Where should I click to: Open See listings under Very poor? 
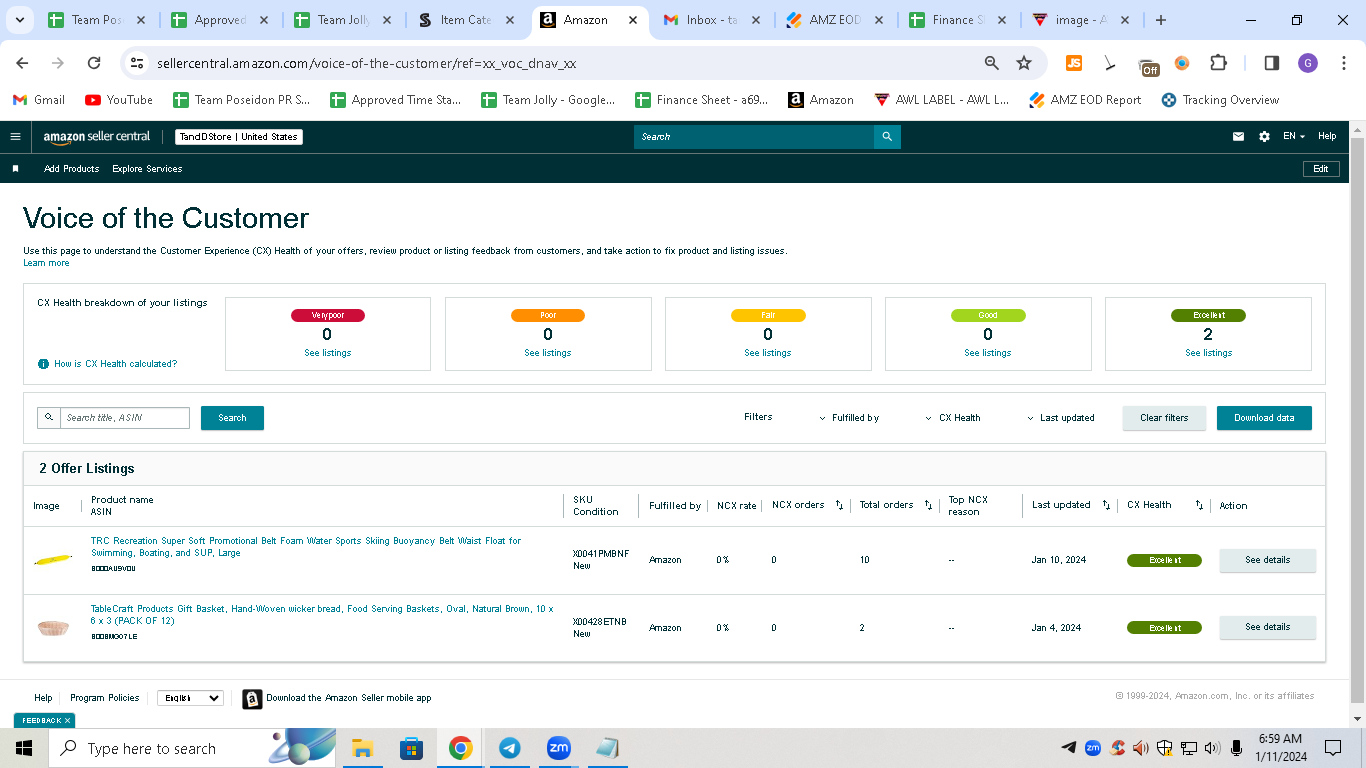tap(328, 353)
